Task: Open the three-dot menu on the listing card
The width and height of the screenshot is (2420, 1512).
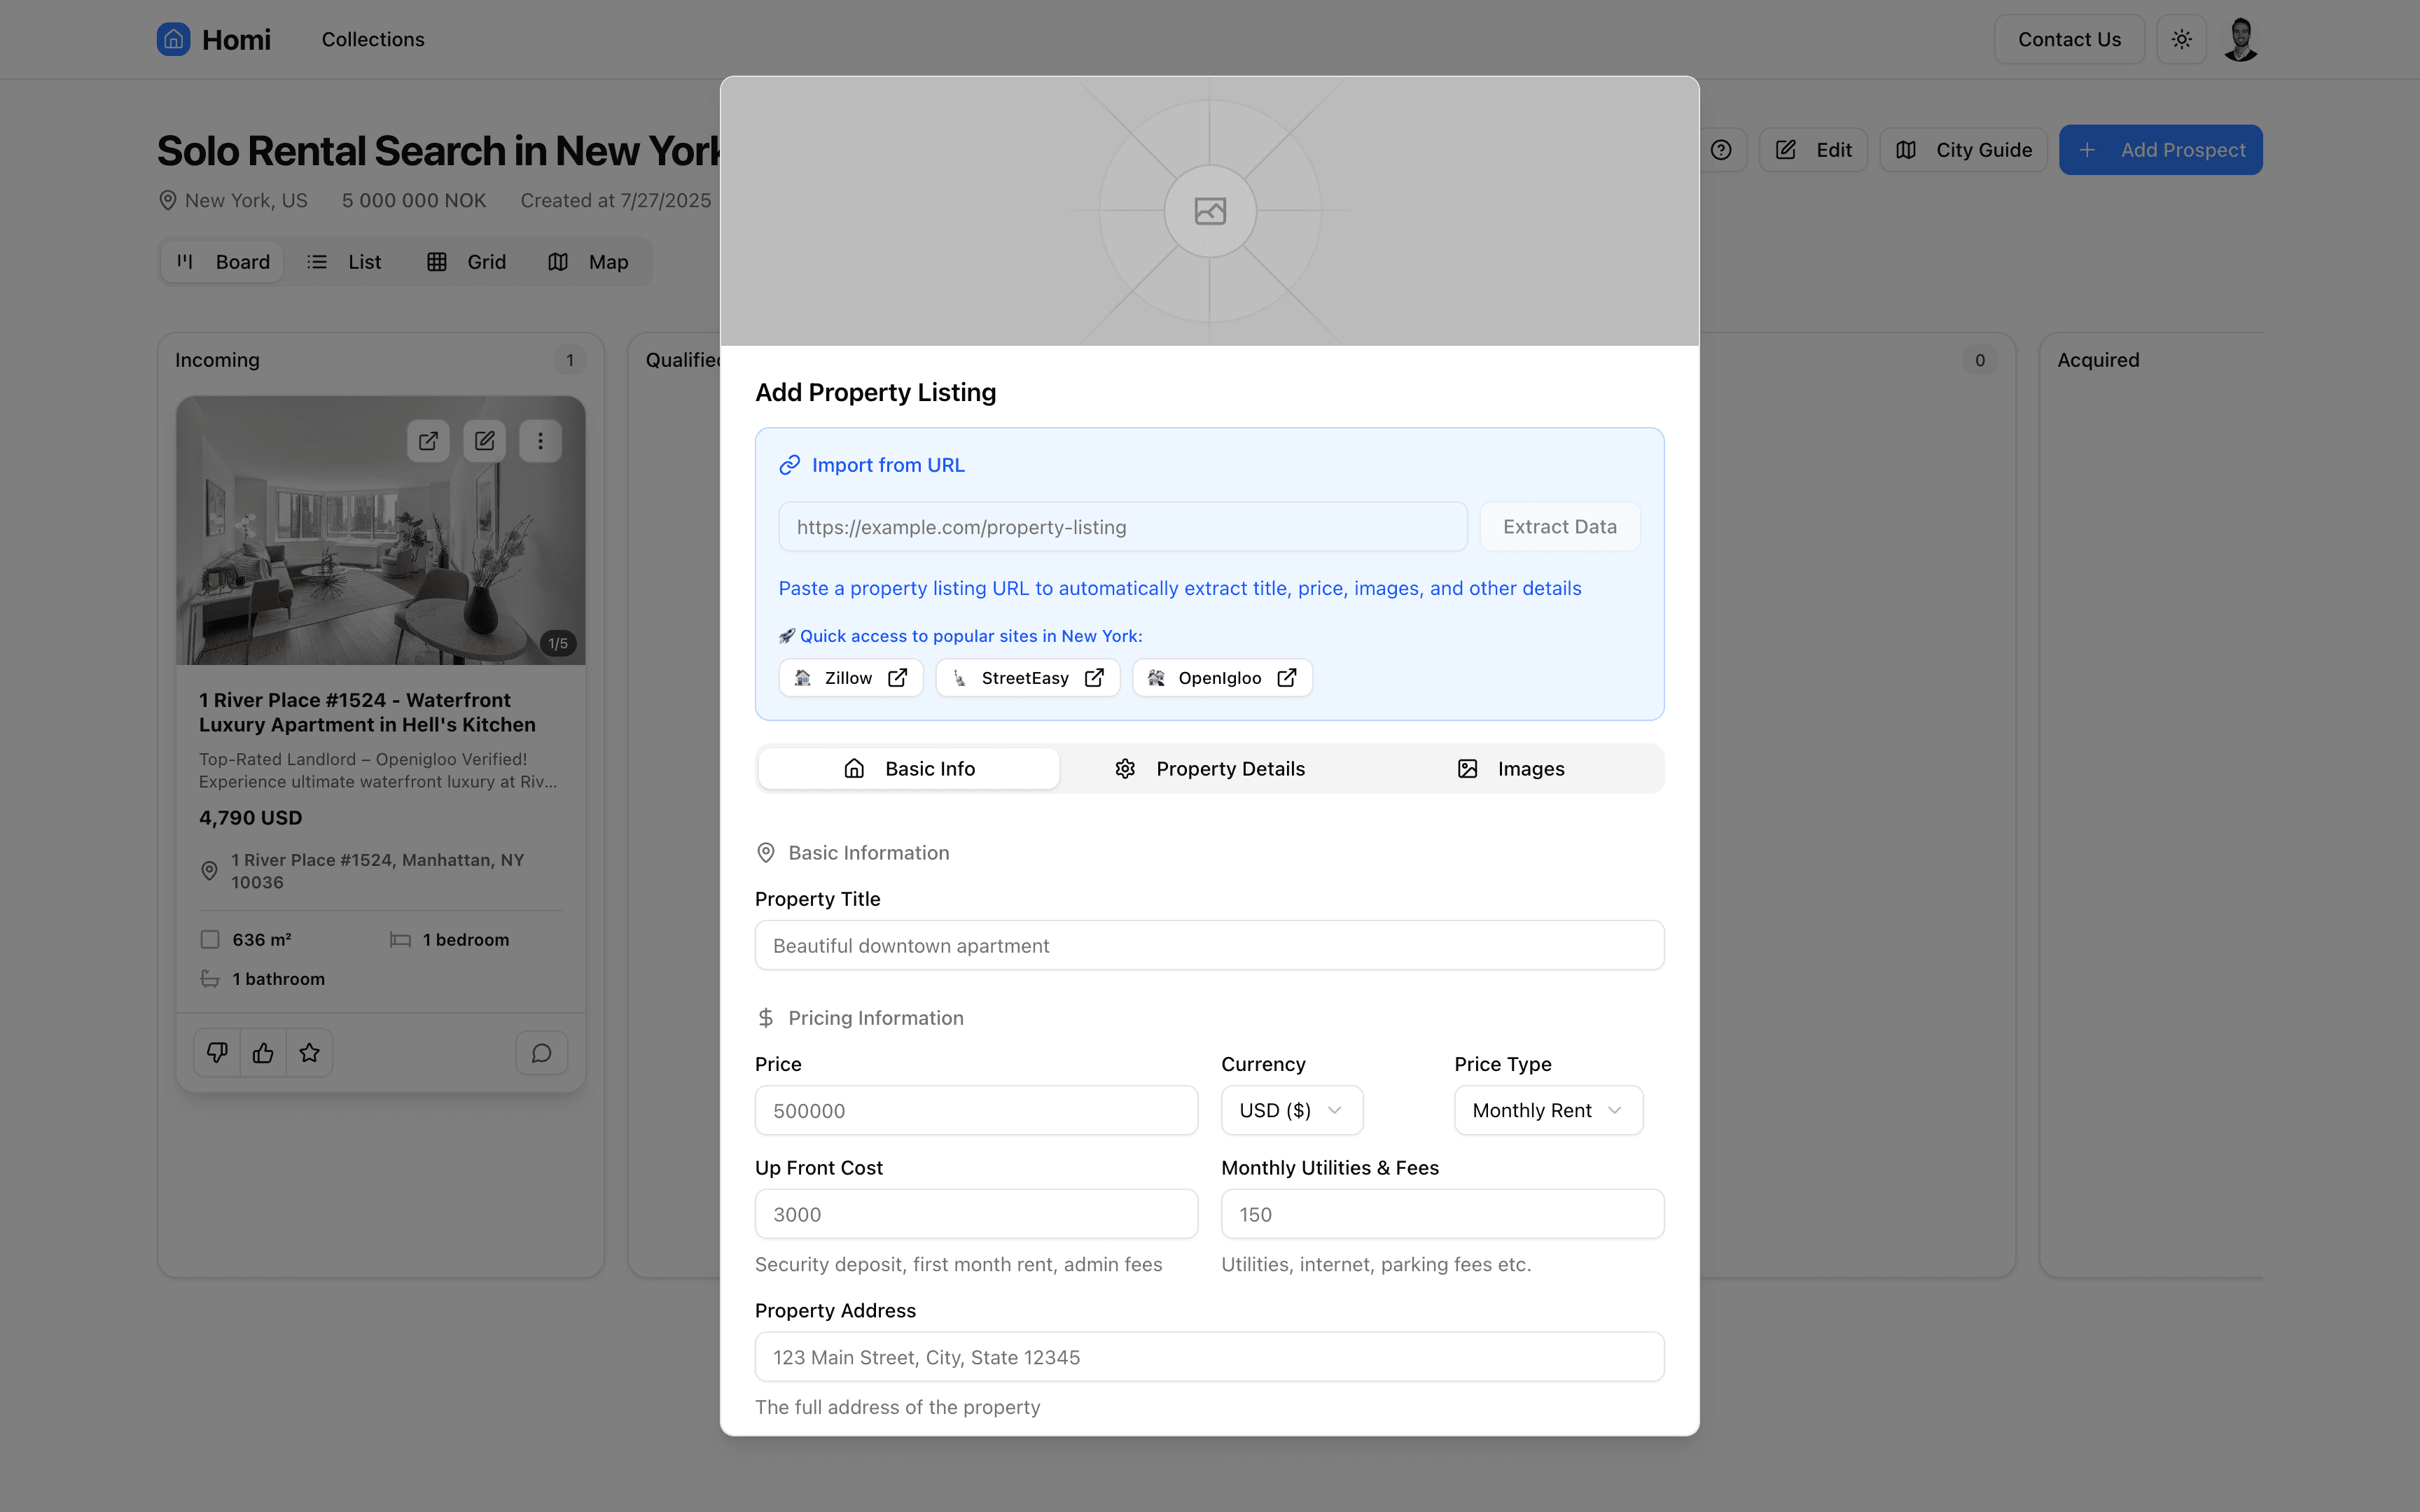Action: 541,441
